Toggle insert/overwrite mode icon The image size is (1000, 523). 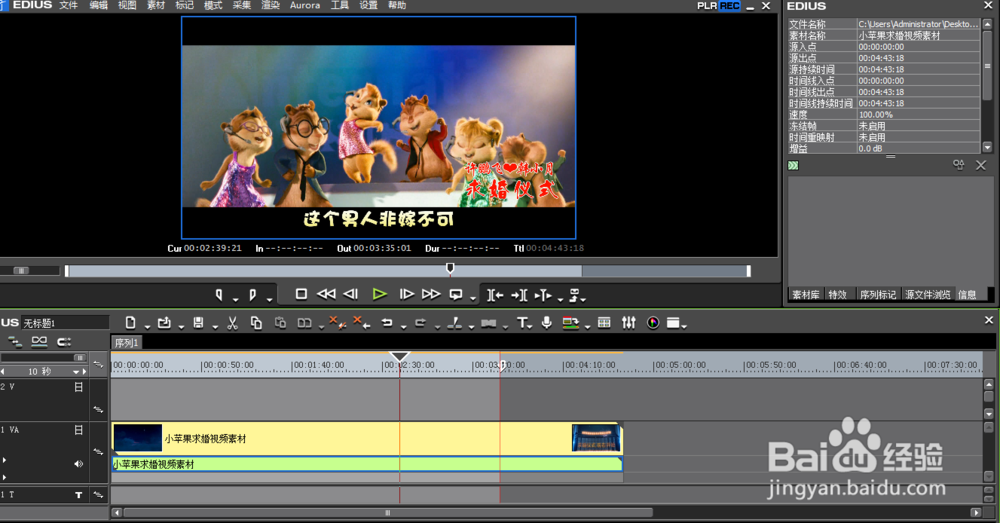15,342
